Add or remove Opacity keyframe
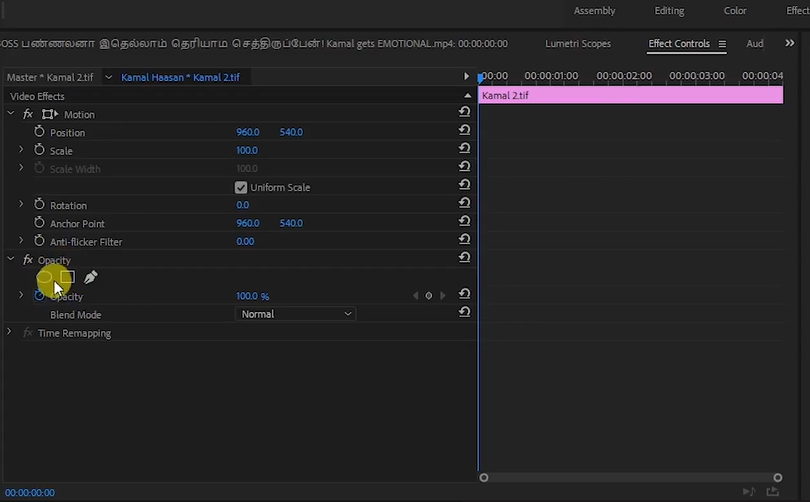Image resolution: width=810 pixels, height=502 pixels. point(429,295)
